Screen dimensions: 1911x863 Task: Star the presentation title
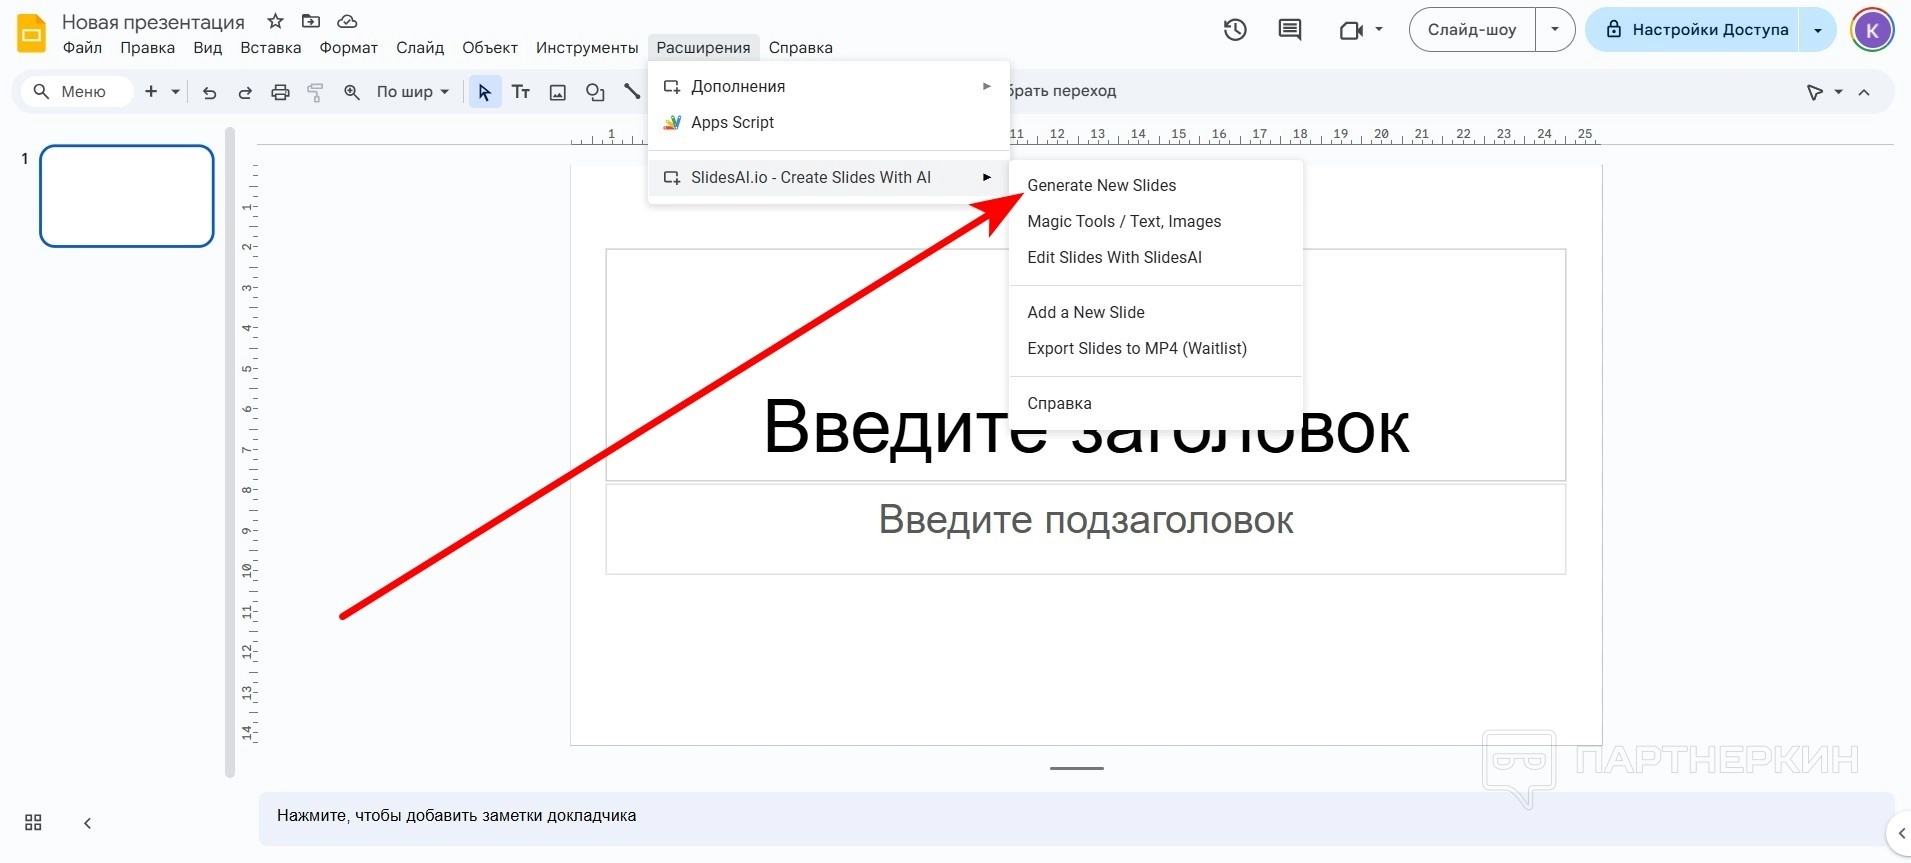click(x=276, y=21)
